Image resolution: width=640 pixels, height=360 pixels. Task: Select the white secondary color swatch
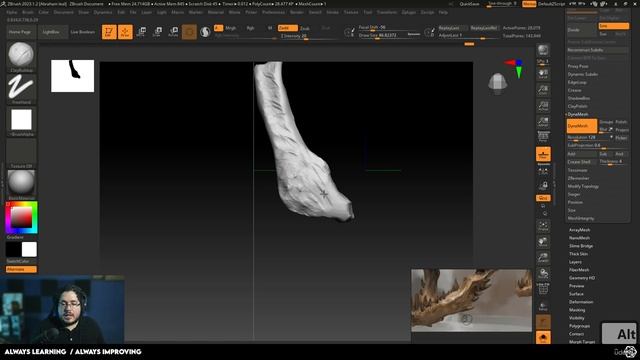[x=29, y=249]
